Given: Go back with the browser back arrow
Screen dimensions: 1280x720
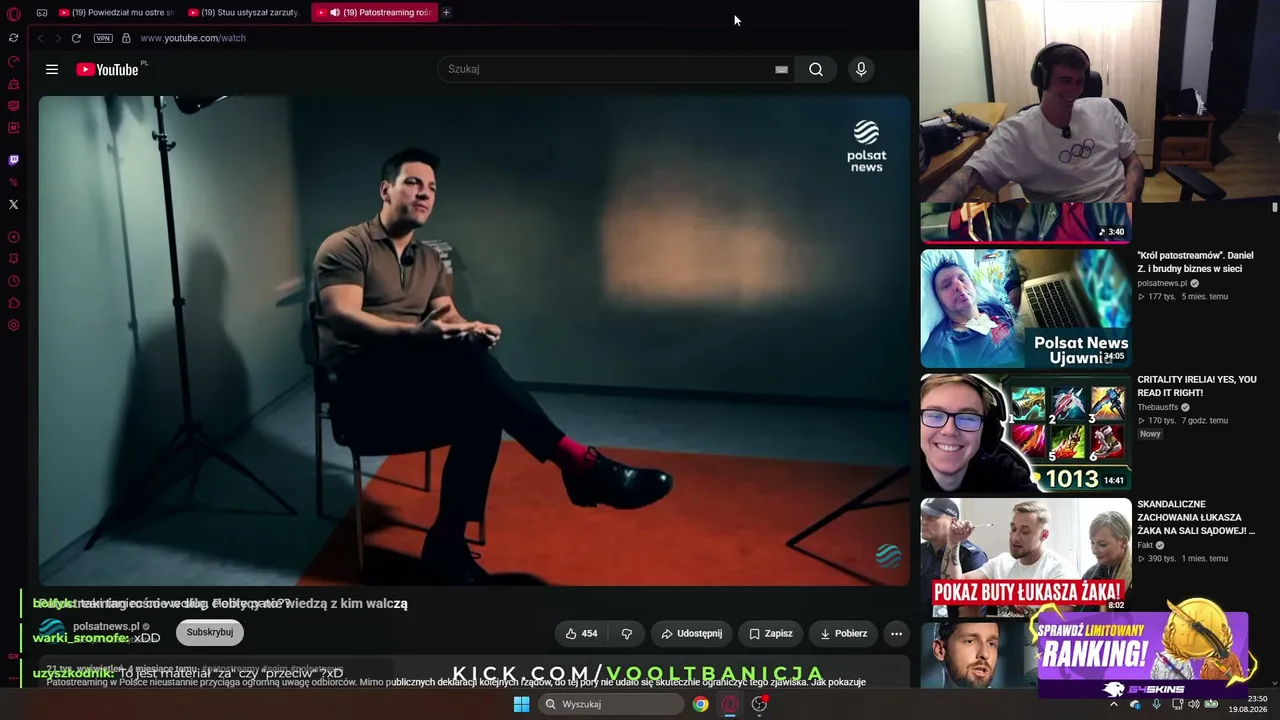Looking at the screenshot, I should [x=40, y=38].
